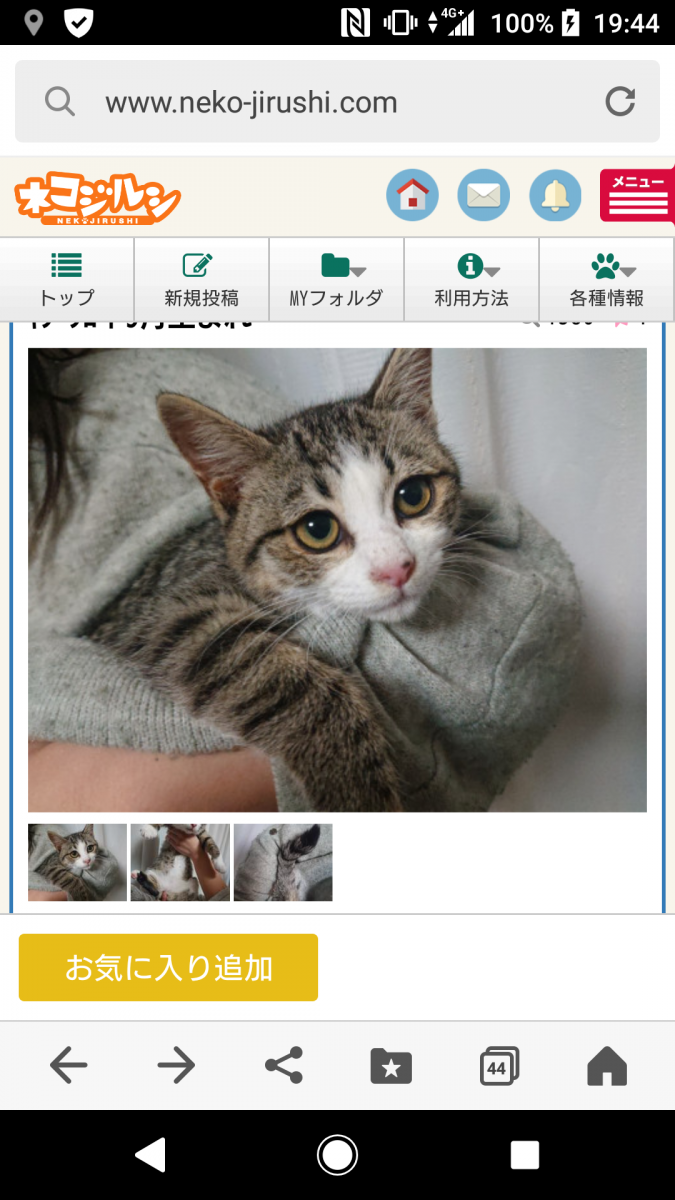Go back with the browser's left arrow
The width and height of the screenshot is (675, 1200).
pos(68,1066)
